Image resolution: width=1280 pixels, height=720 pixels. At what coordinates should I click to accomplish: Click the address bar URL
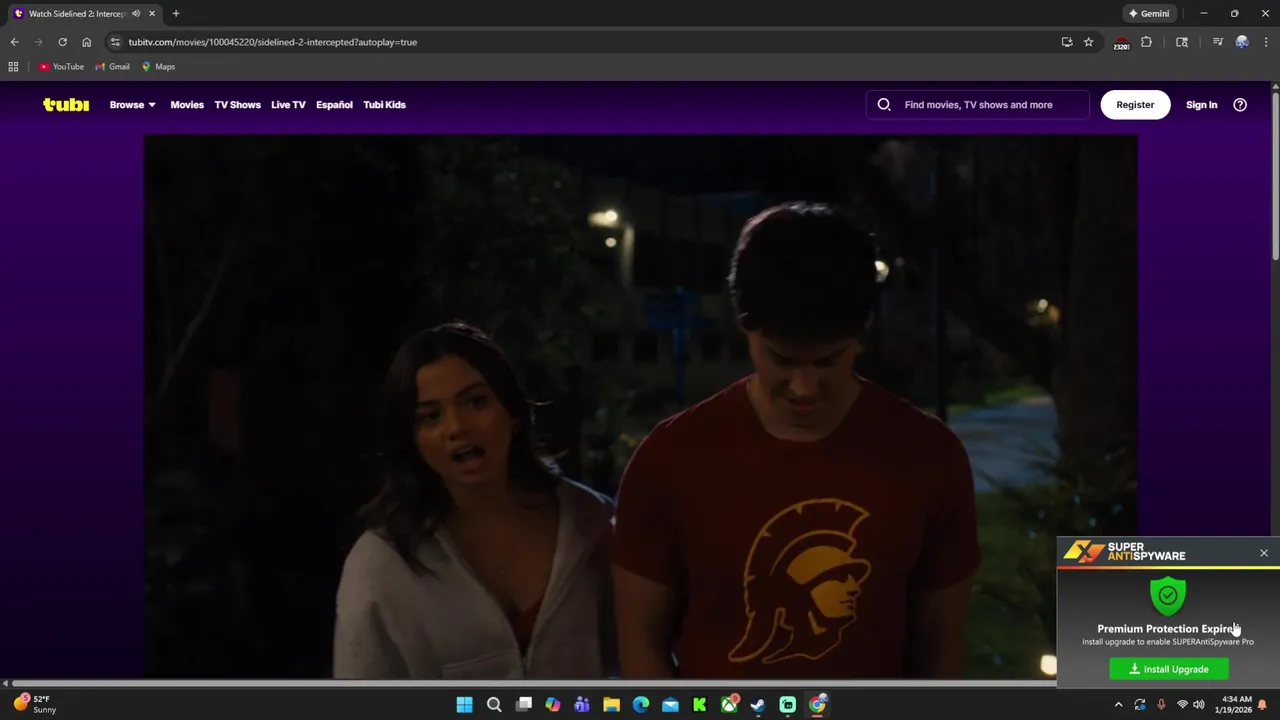[x=272, y=42]
